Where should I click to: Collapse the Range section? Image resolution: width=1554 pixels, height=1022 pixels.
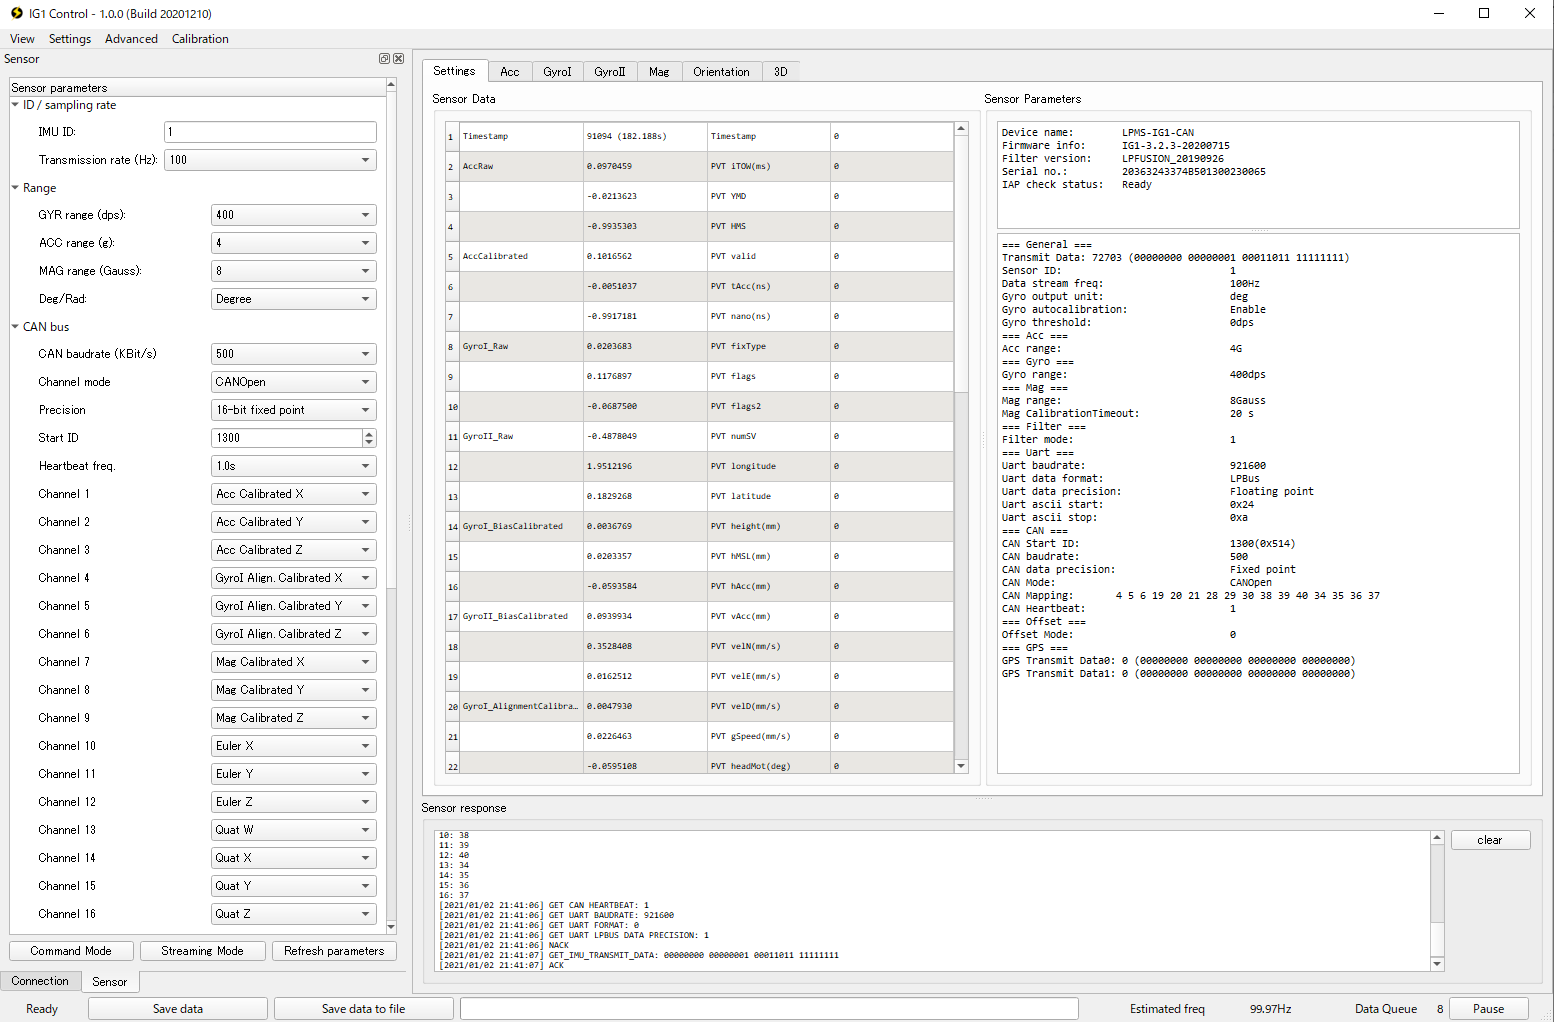tap(15, 188)
